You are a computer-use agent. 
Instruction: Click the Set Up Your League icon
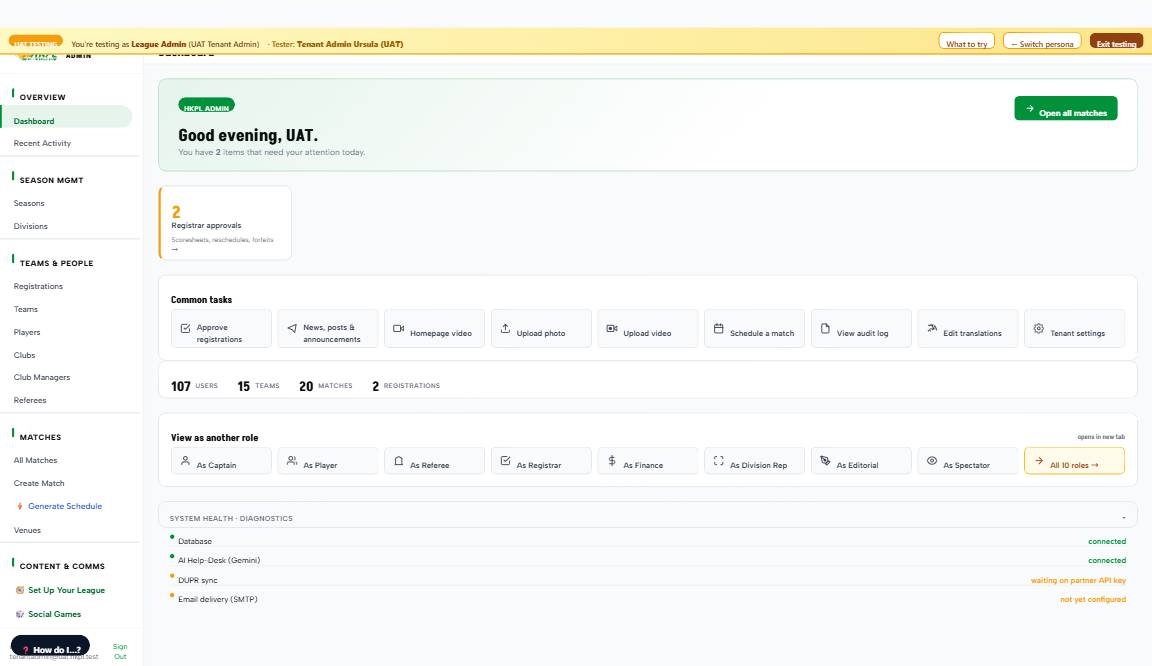[20, 590]
